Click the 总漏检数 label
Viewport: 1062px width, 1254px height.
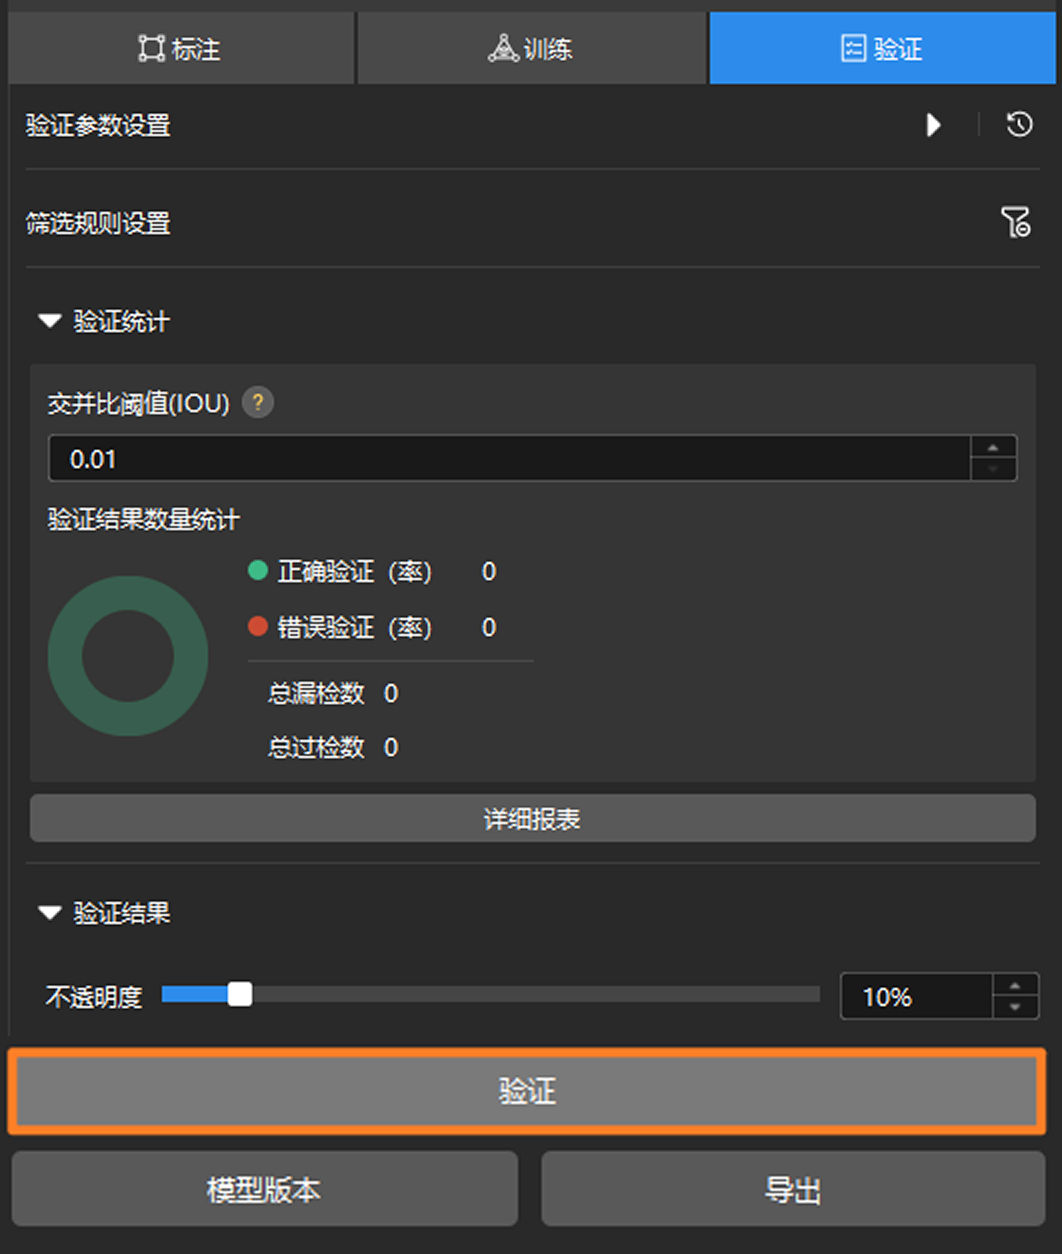pyautogui.click(x=316, y=693)
